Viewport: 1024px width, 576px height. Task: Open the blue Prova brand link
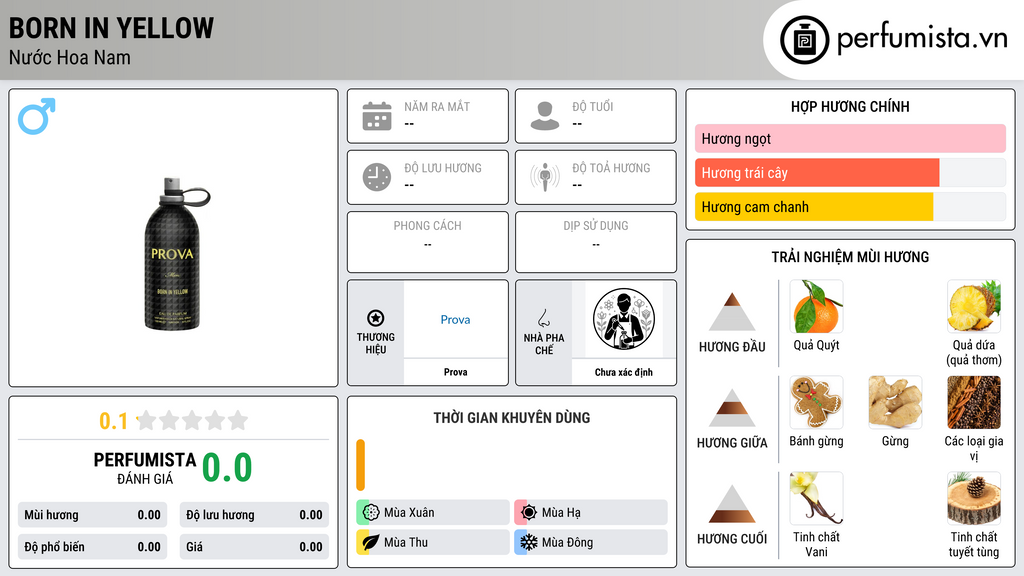point(455,319)
